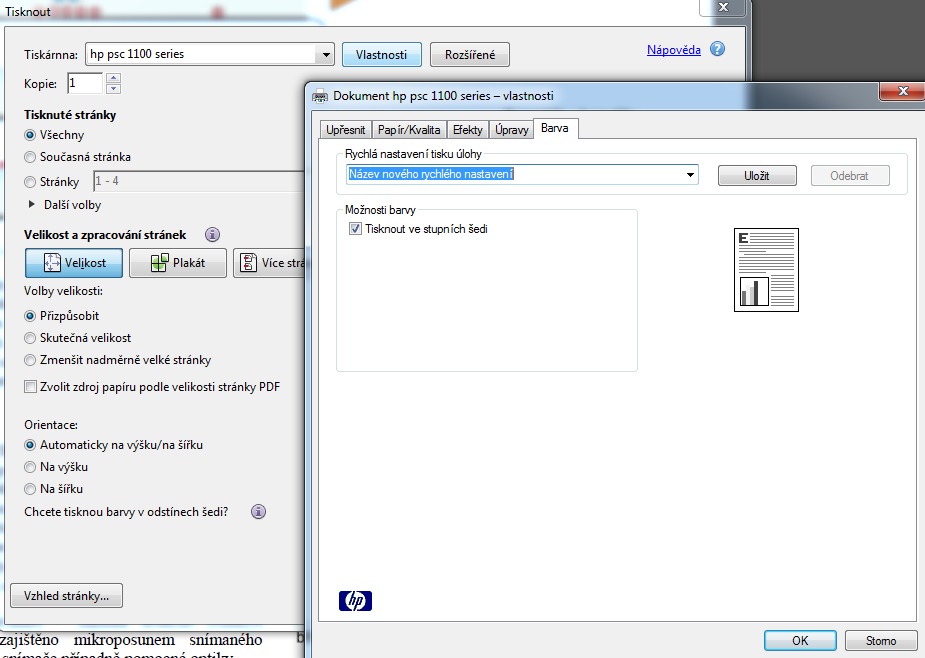Click the printer icon in properties title bar
The height and width of the screenshot is (658, 925).
coord(320,96)
